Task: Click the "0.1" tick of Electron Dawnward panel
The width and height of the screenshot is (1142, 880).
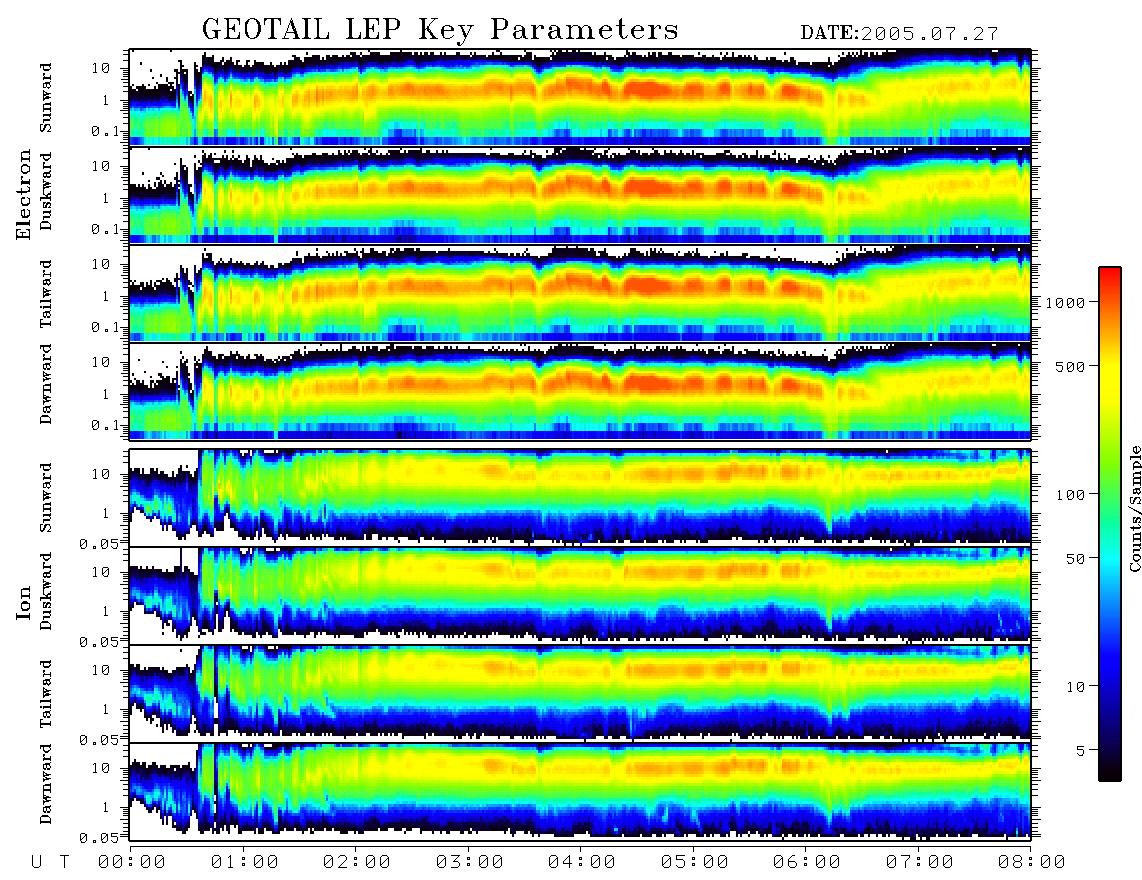Action: coord(105,425)
